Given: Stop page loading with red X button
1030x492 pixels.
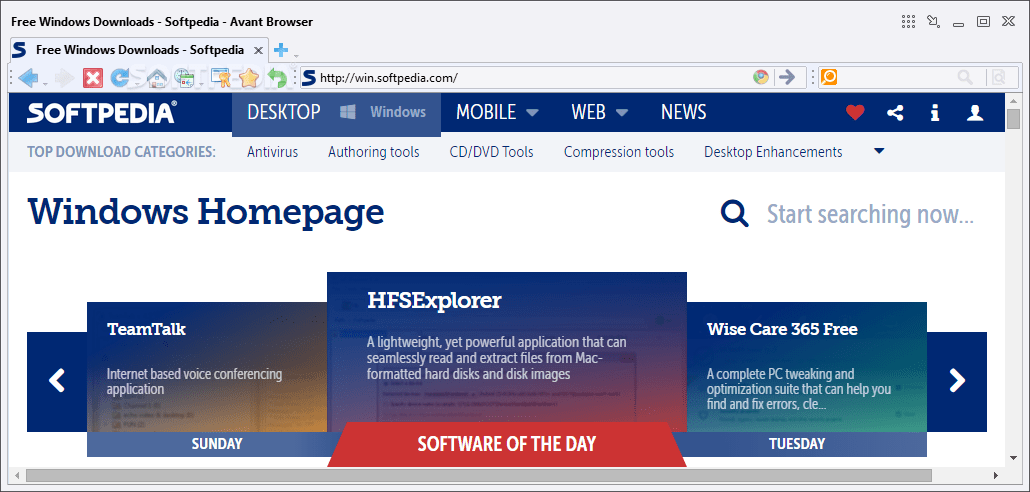Looking at the screenshot, I should click(x=93, y=78).
